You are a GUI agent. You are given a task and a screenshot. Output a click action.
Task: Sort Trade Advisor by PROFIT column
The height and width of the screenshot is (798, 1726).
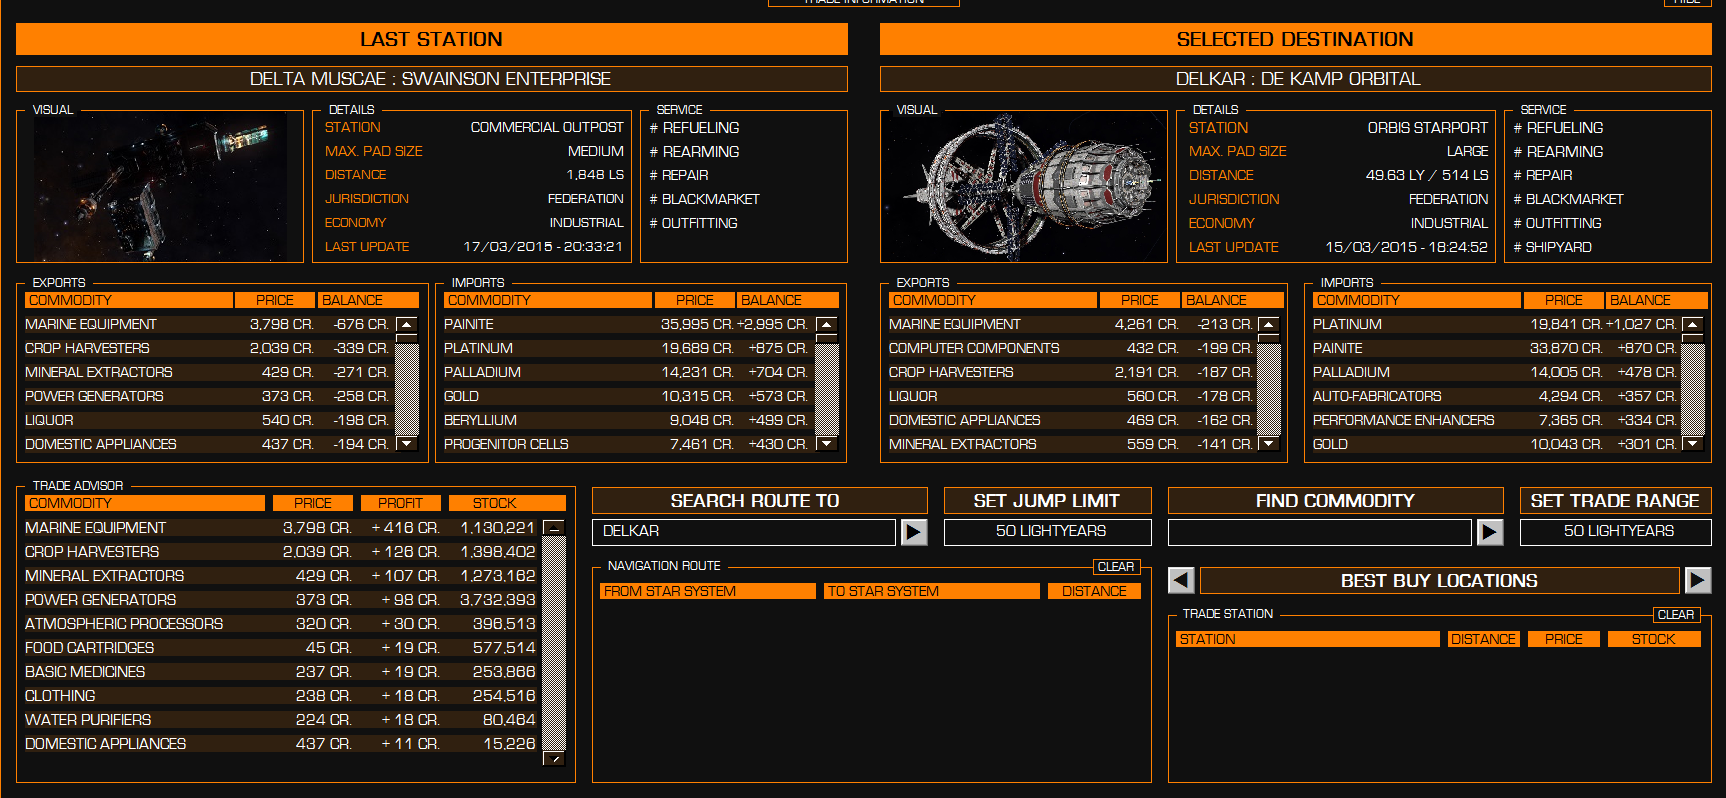pos(401,503)
